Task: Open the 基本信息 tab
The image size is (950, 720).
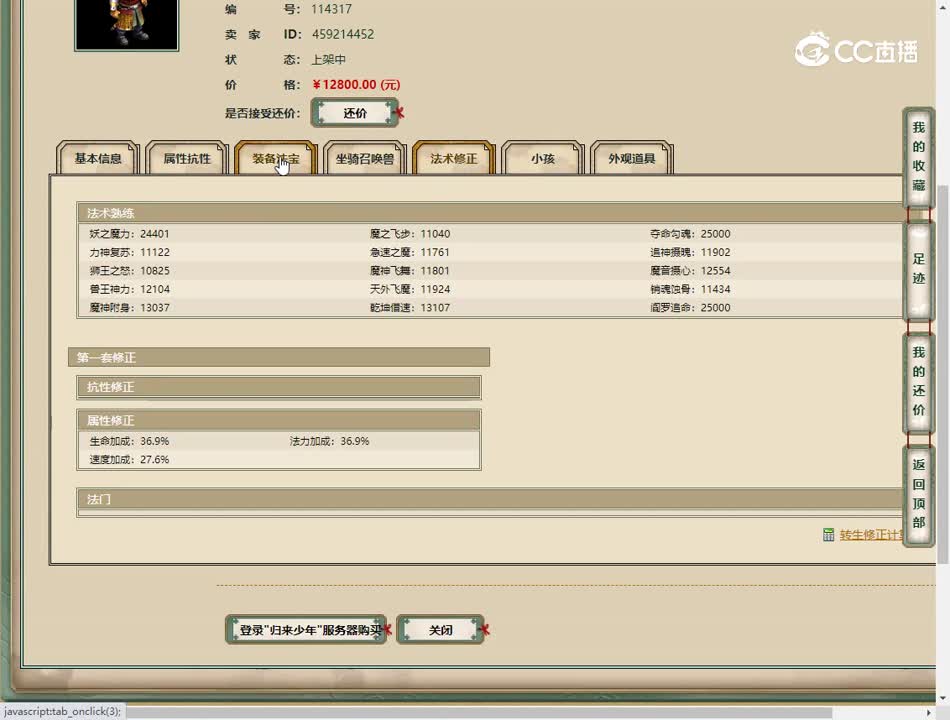Action: coord(98,158)
